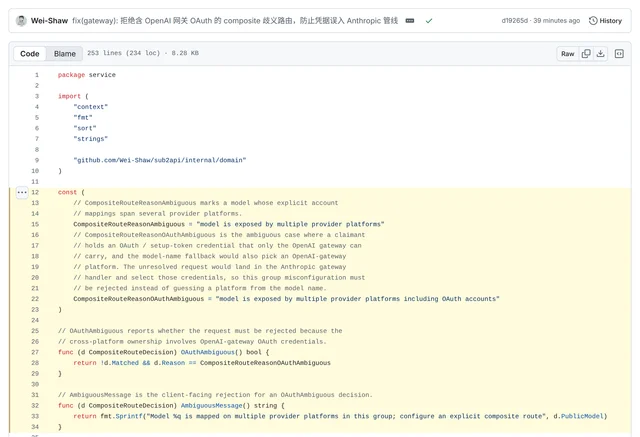The height and width of the screenshot is (437, 640).
Task: Click the "fmt" import
Action: (x=83, y=118)
